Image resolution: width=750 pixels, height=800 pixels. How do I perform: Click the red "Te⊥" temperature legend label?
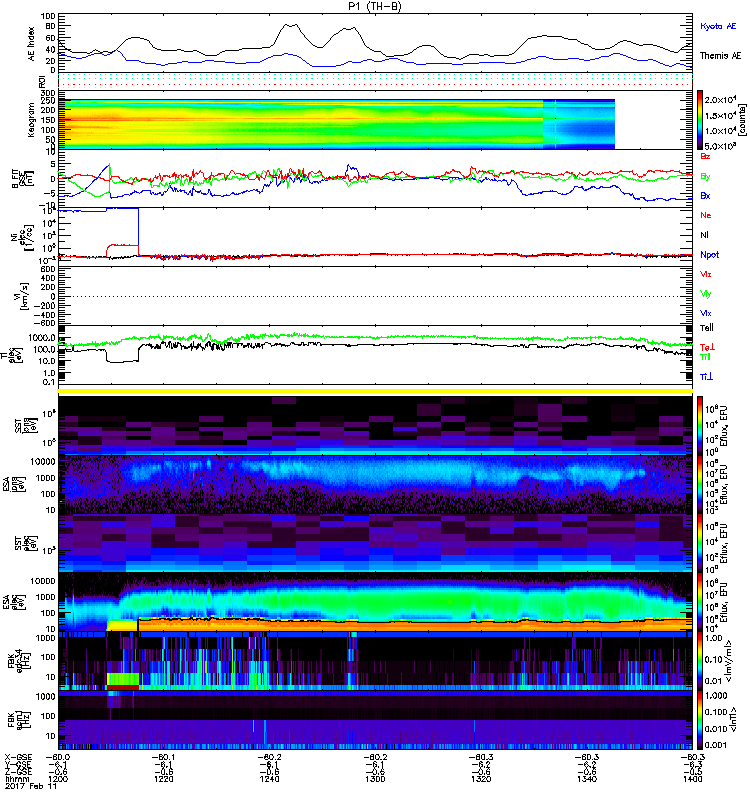pyautogui.click(x=707, y=347)
